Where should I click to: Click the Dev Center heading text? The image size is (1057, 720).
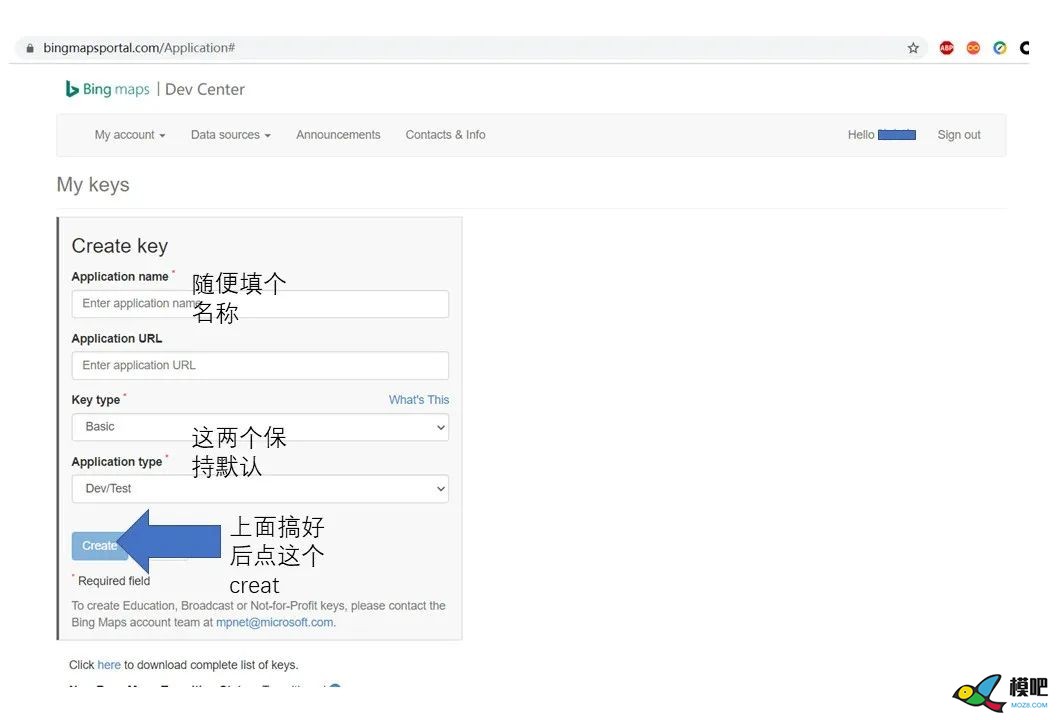(205, 89)
